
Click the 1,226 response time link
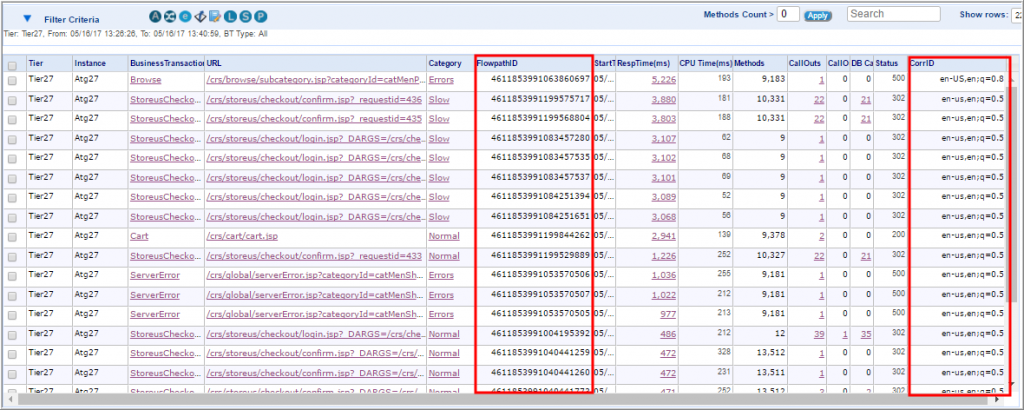tap(664, 256)
